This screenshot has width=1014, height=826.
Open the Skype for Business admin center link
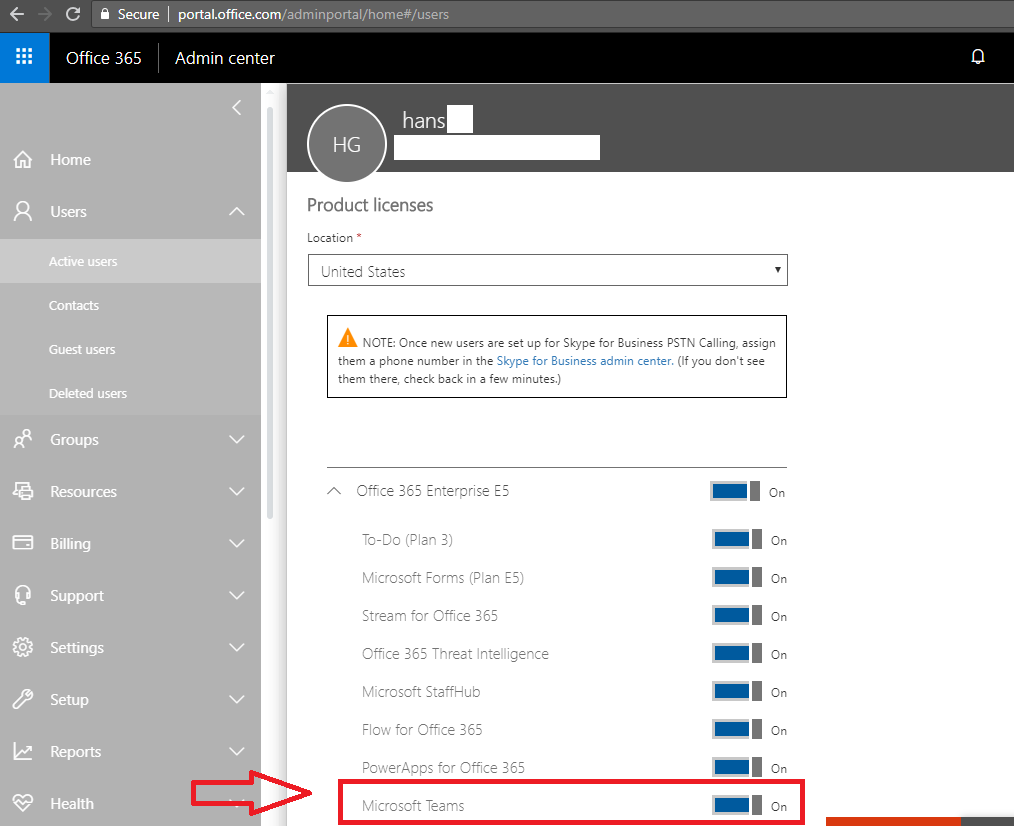tap(585, 361)
